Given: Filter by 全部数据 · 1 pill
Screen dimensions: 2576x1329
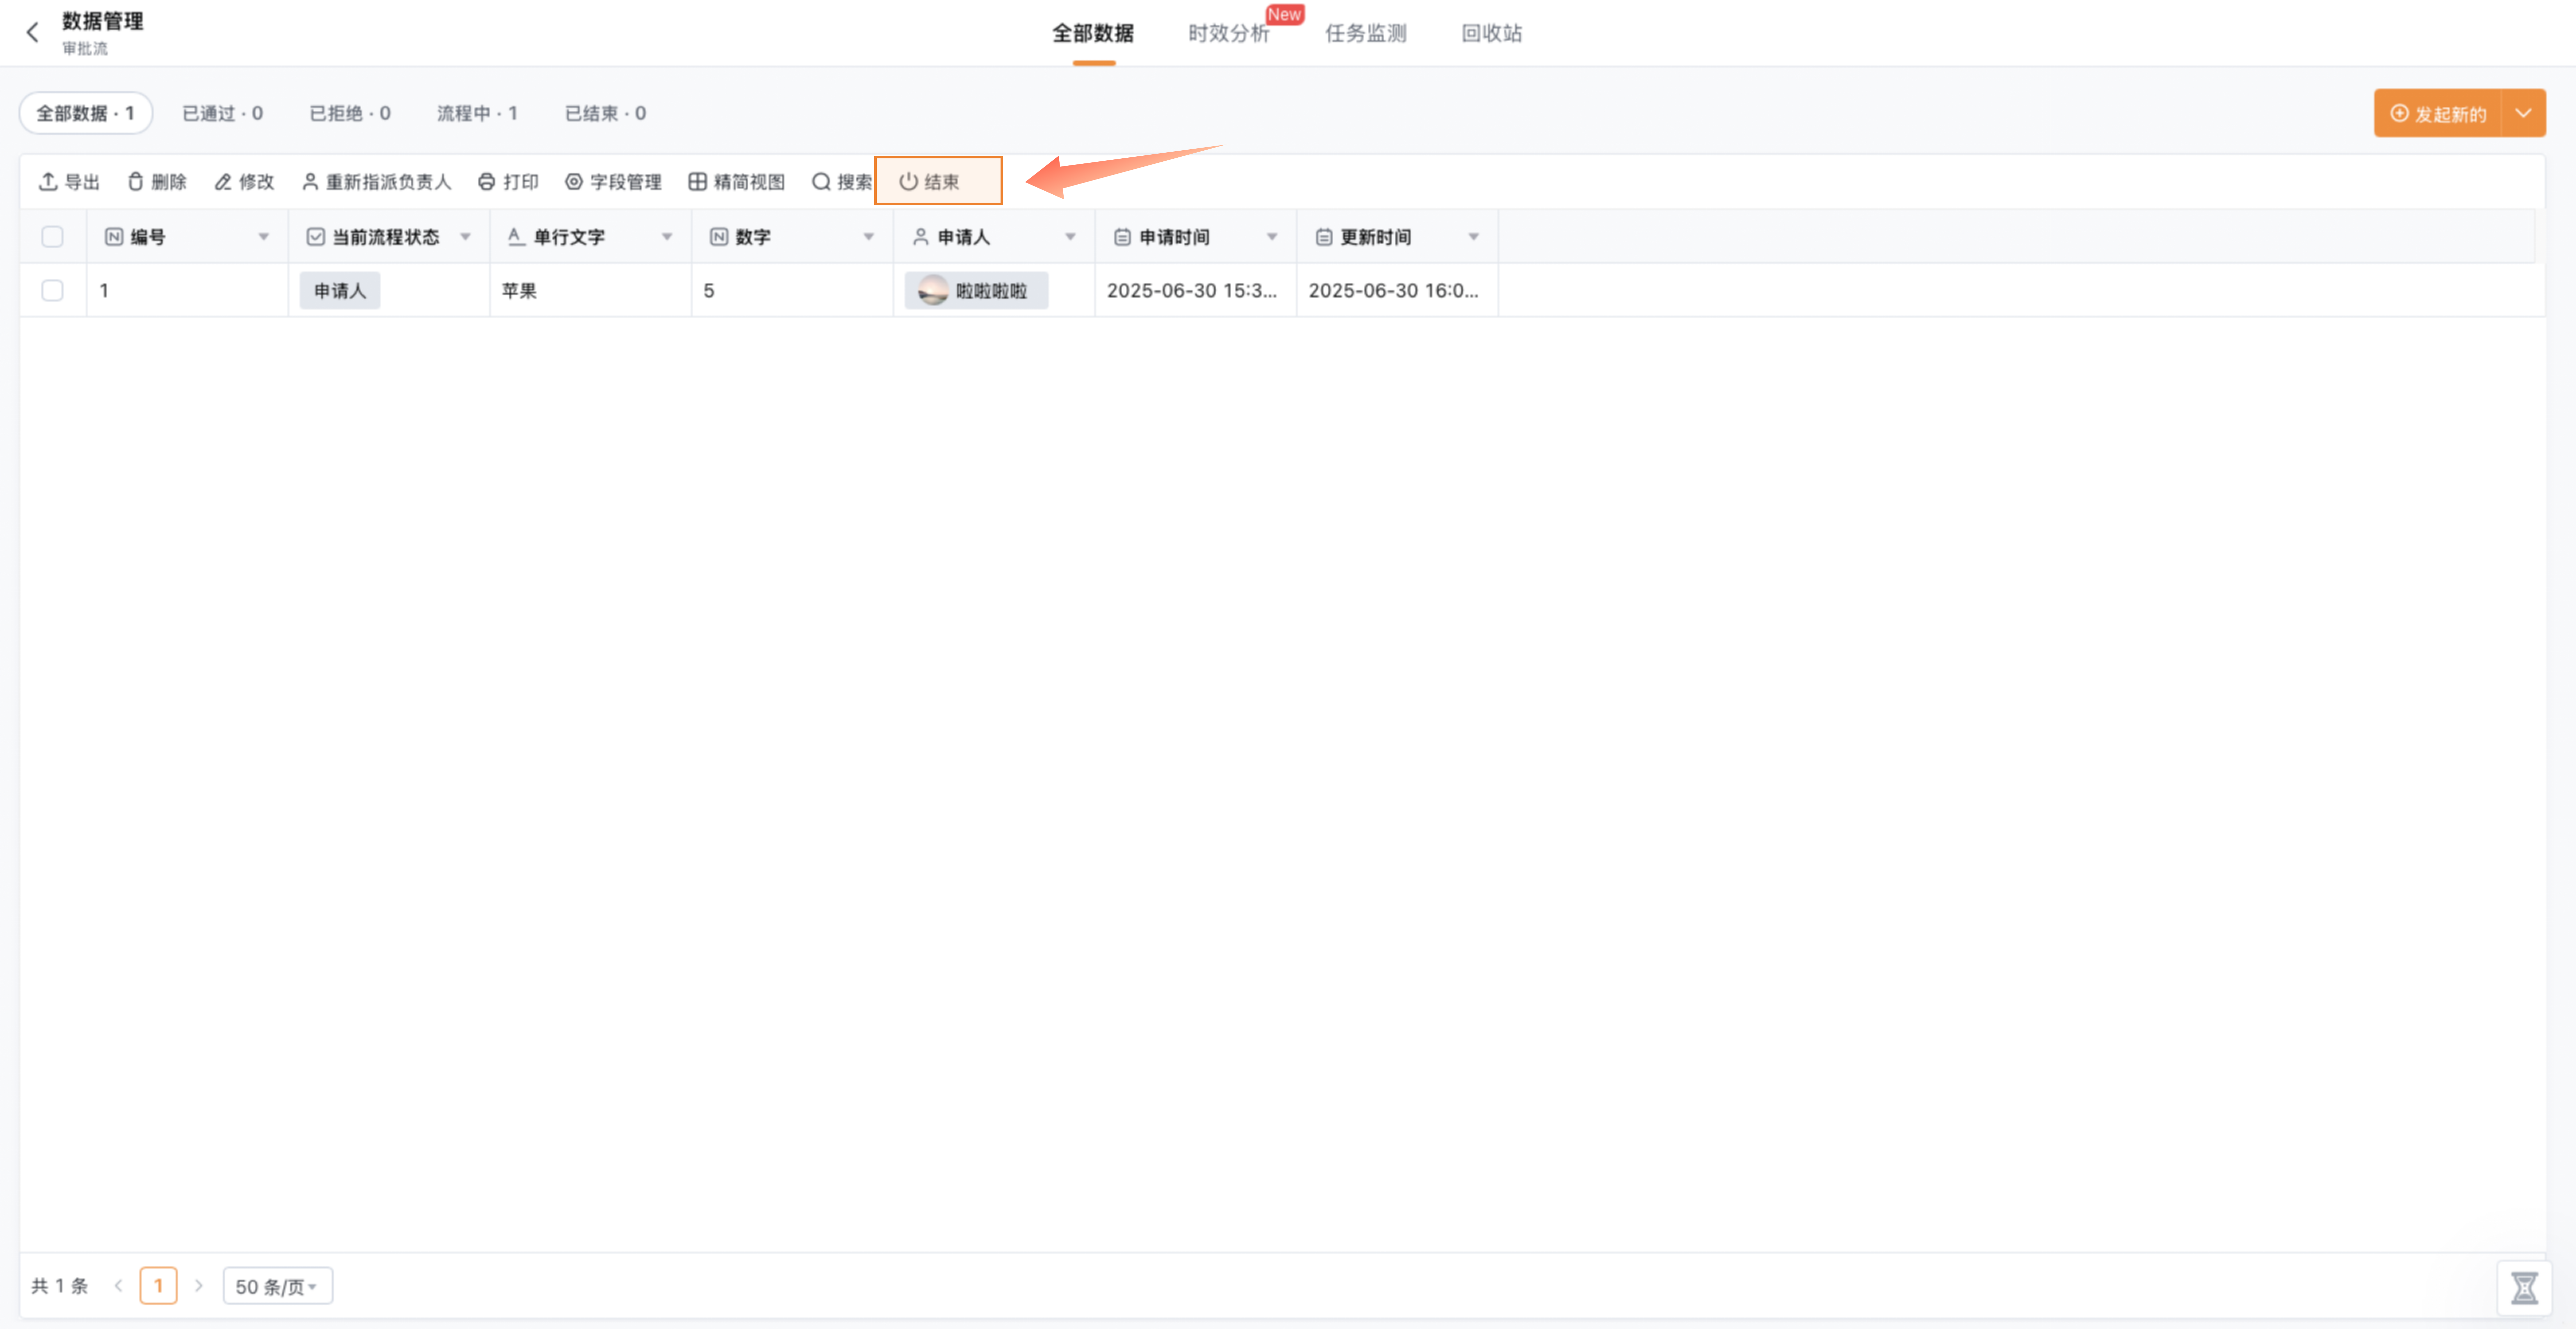Looking at the screenshot, I should [x=86, y=113].
